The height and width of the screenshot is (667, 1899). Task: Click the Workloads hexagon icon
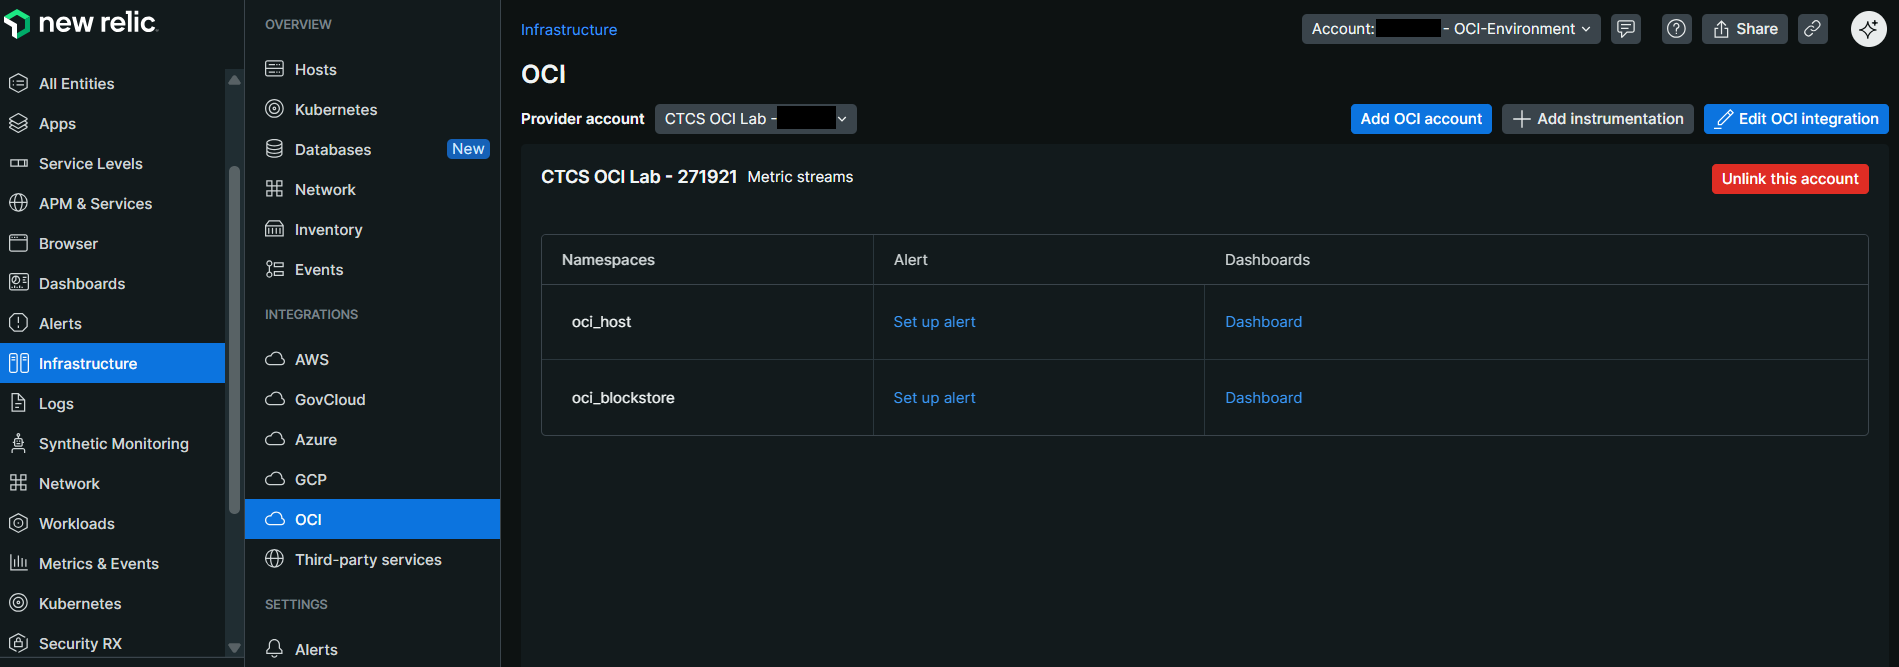pos(18,523)
